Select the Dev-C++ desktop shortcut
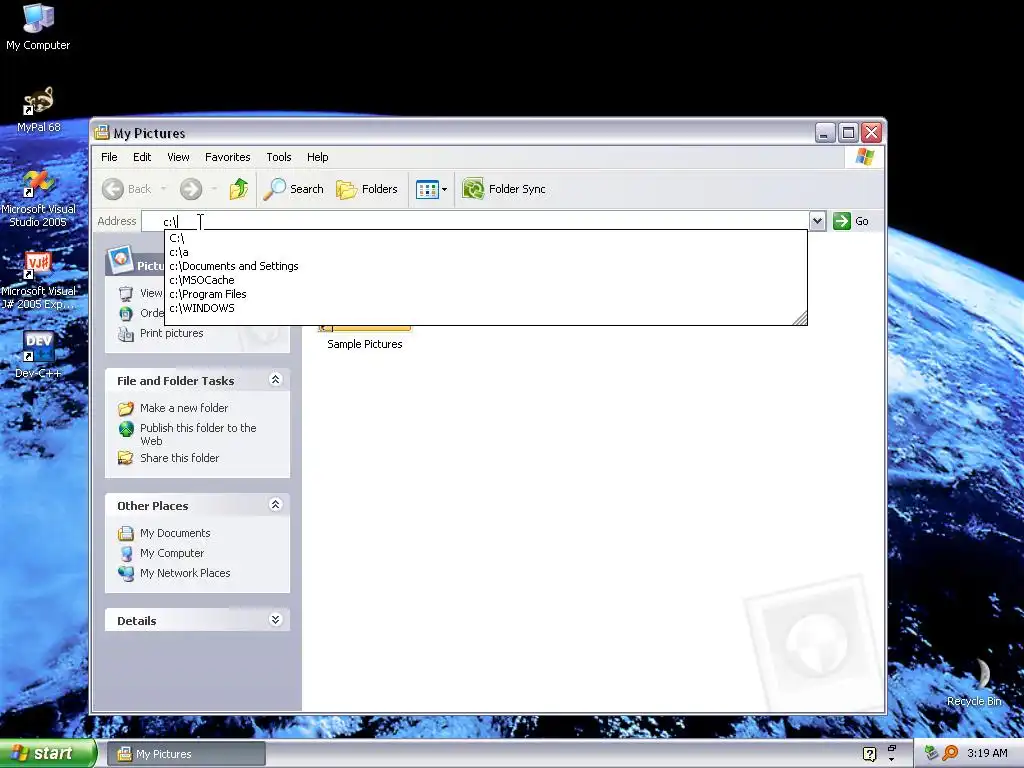The height and width of the screenshot is (768, 1024). point(39,355)
